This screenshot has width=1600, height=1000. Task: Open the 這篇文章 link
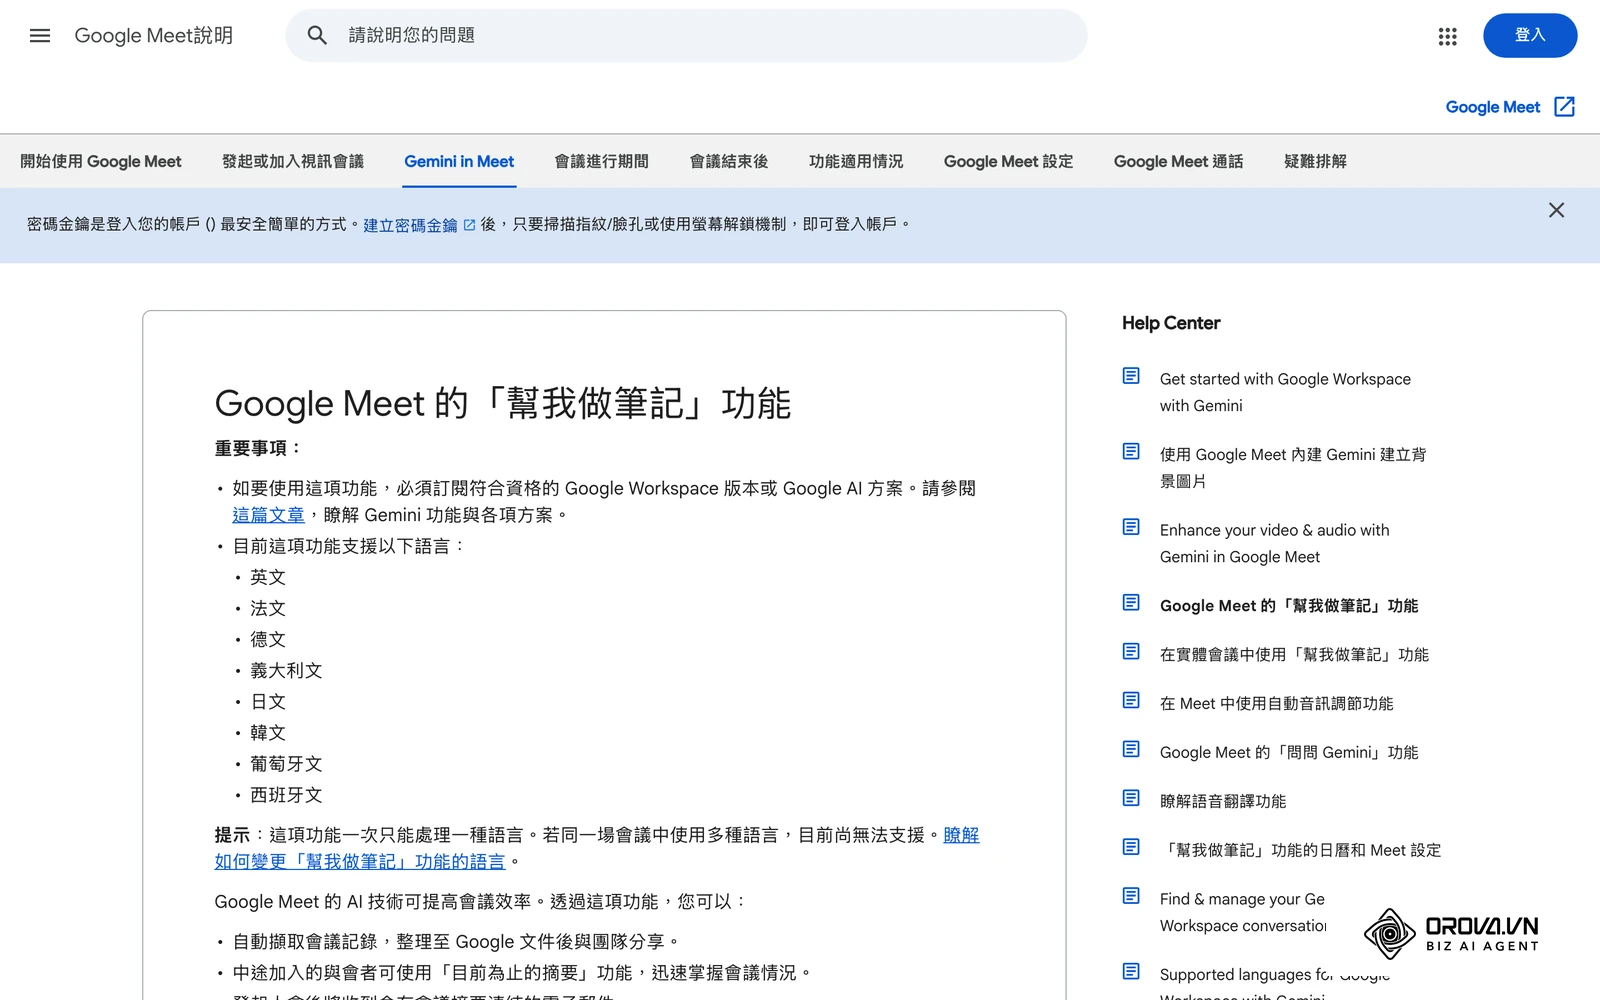point(268,515)
